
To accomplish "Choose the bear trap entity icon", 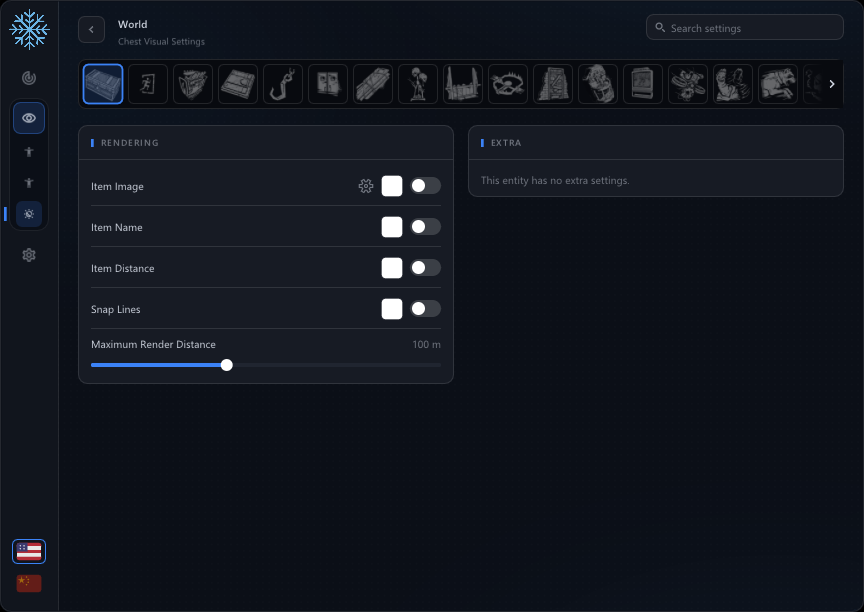I will 507,84.
